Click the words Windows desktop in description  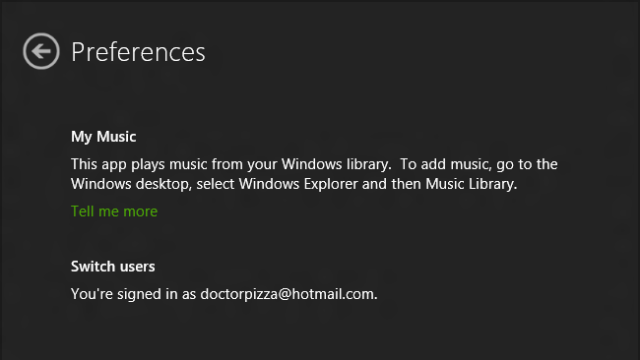(x=130, y=184)
